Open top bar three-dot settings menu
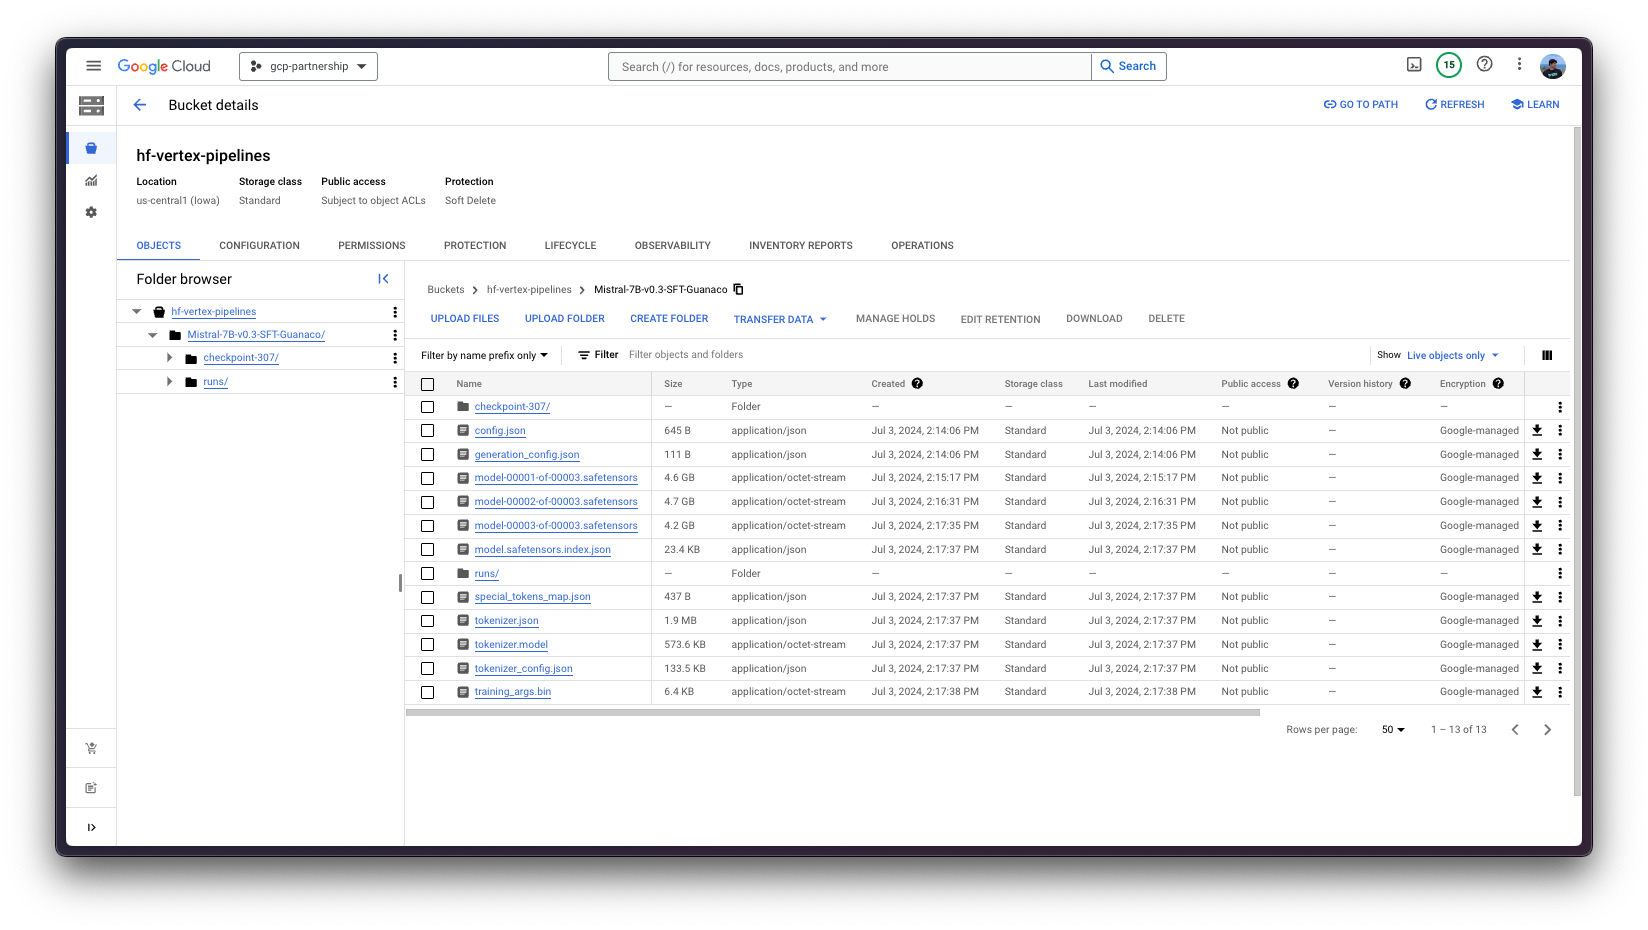 tap(1519, 65)
